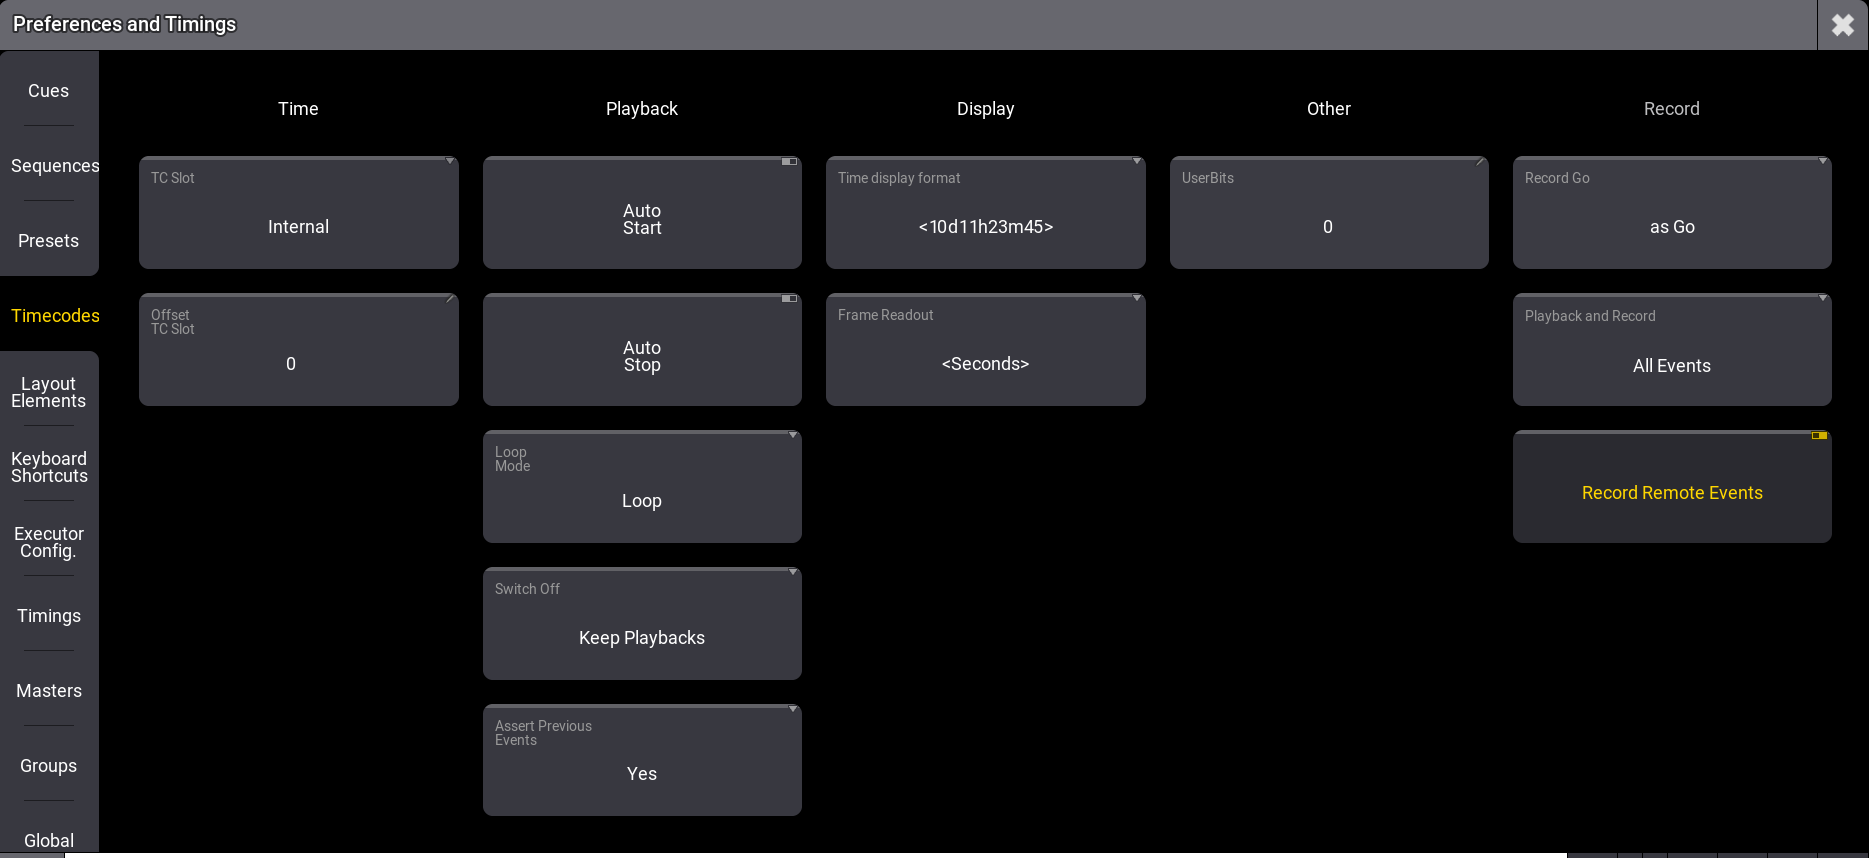The image size is (1869, 858).
Task: Close the Preferences and Timings window
Action: pos(1842,25)
